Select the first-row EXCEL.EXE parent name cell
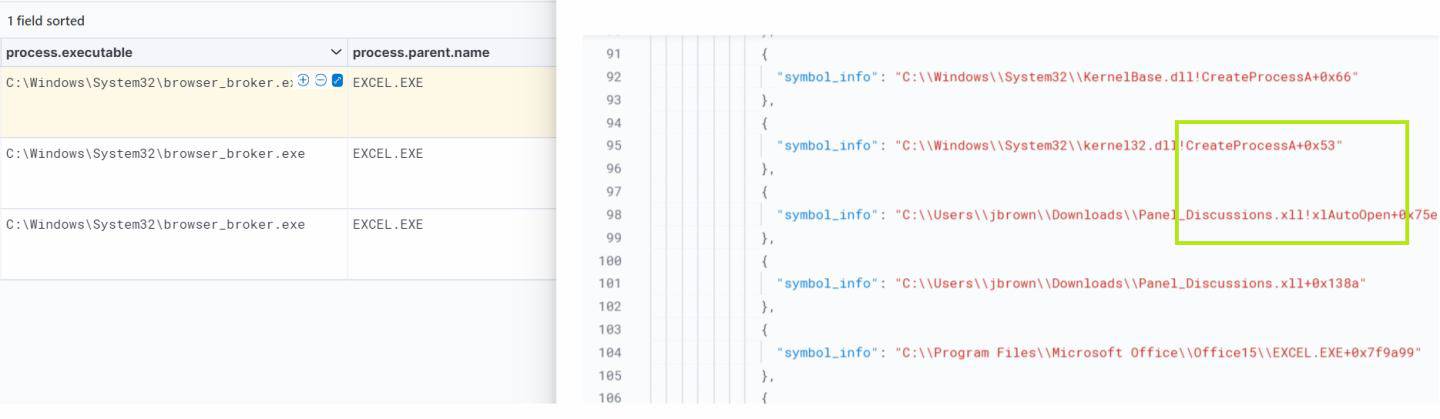 click(x=388, y=83)
